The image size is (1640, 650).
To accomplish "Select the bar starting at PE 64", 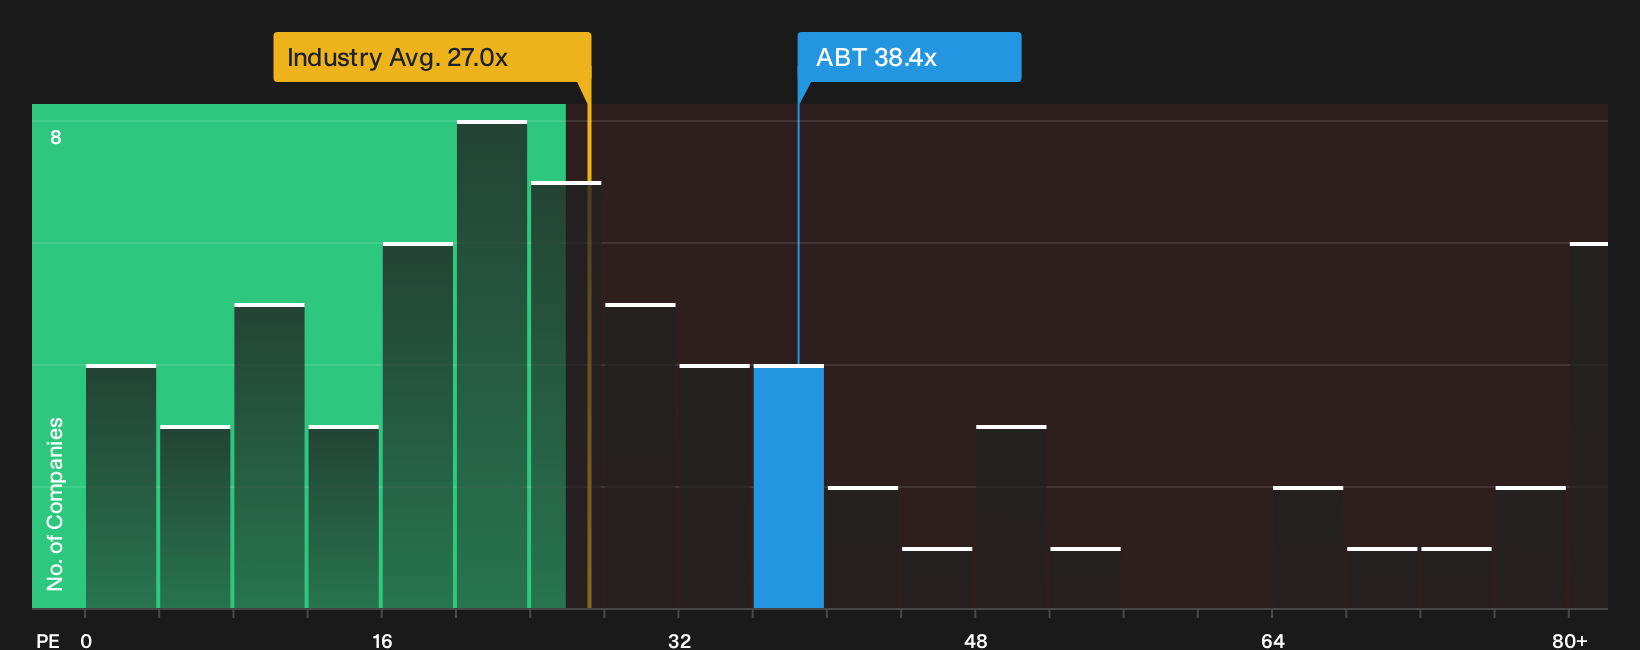I will (1308, 547).
